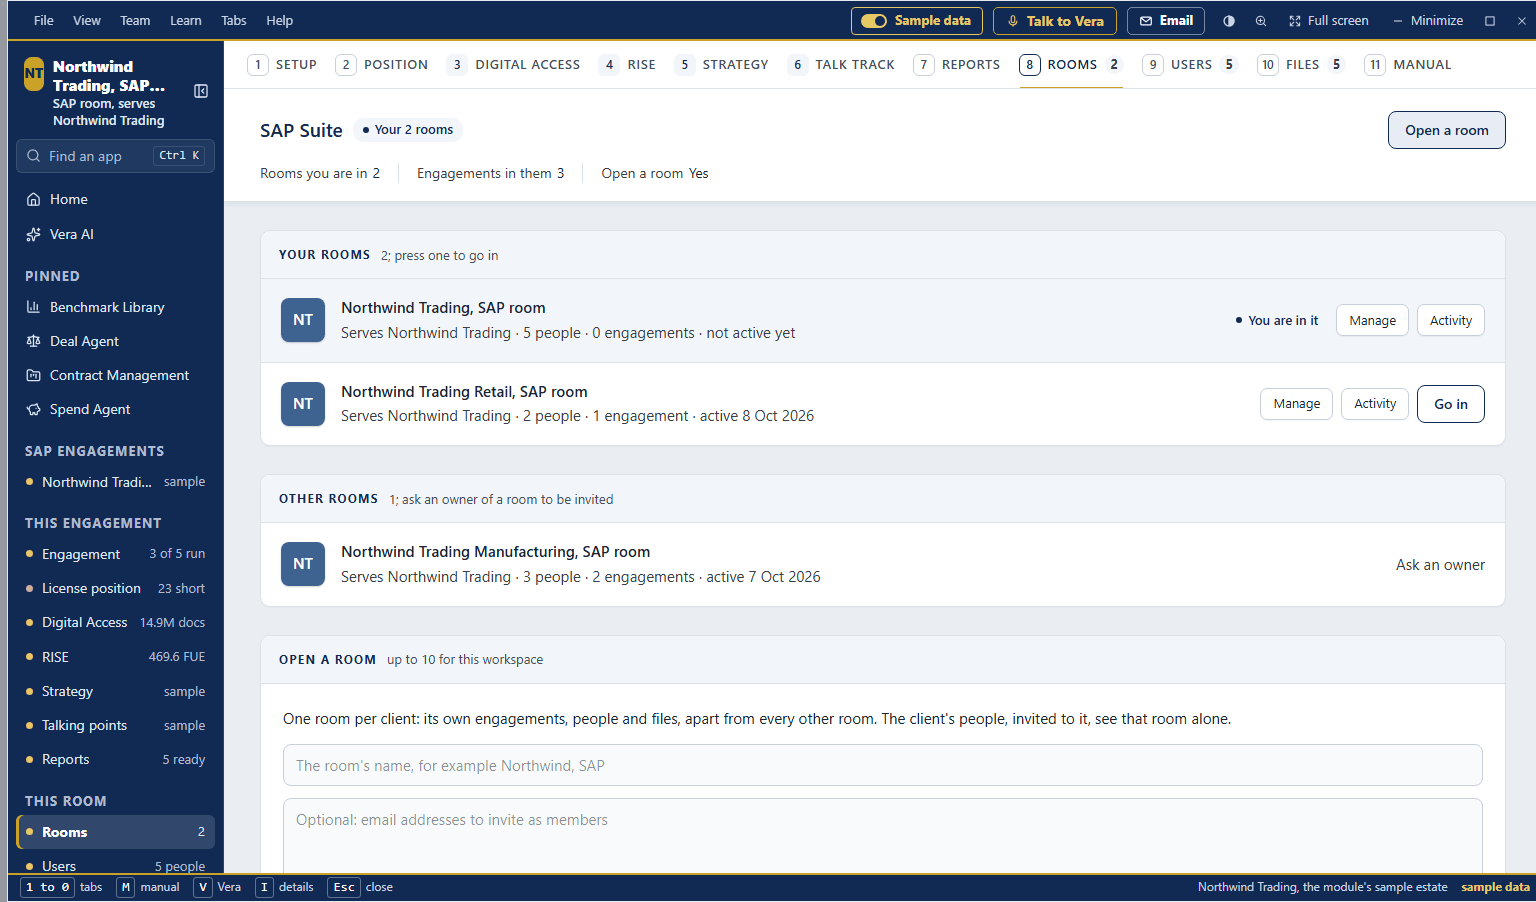
Task: Select the USERS tab
Action: pos(1190,65)
